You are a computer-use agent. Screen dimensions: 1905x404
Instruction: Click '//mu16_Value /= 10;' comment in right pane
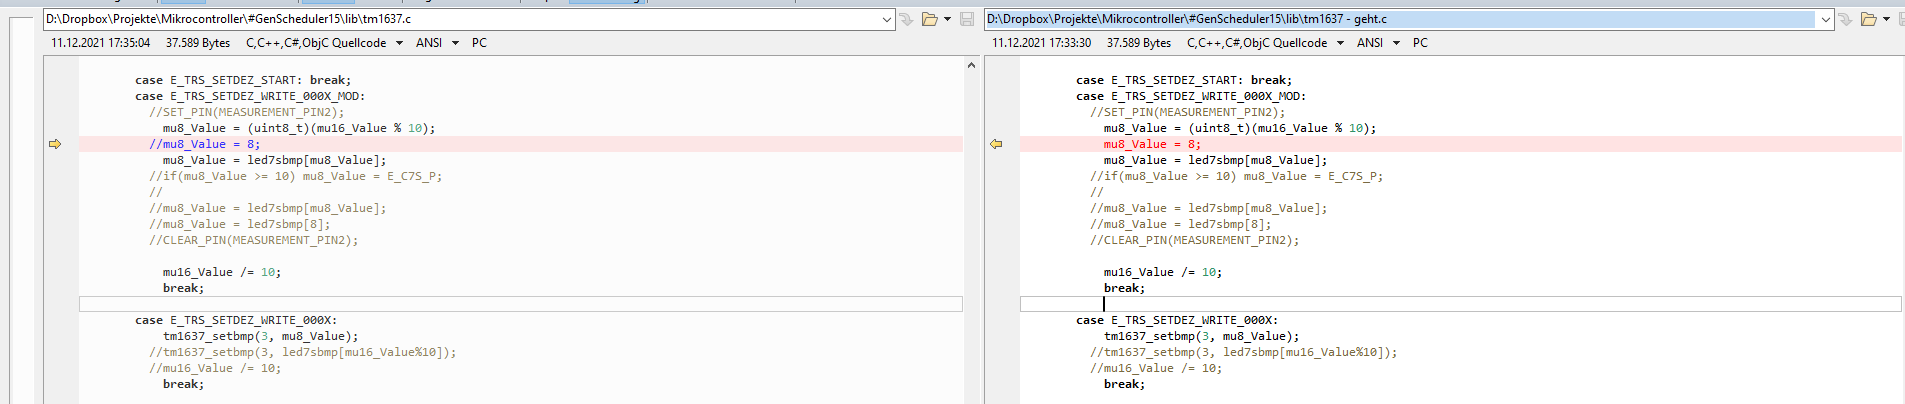pos(1156,368)
